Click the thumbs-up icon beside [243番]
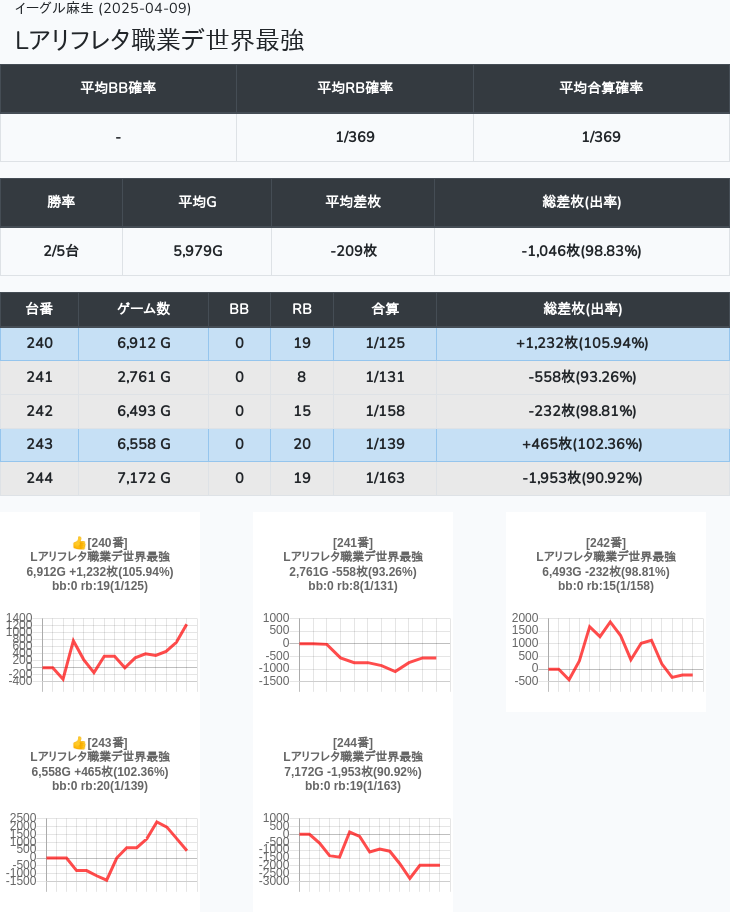The height and width of the screenshot is (912, 730). 79,742
